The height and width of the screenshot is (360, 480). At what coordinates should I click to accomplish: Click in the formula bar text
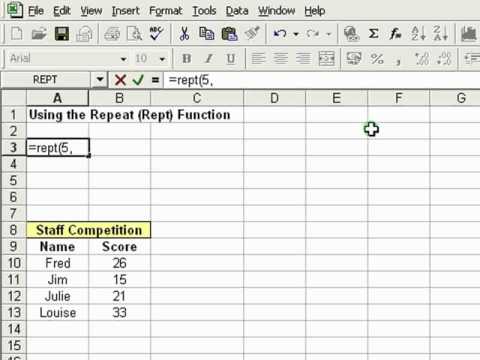coord(191,80)
